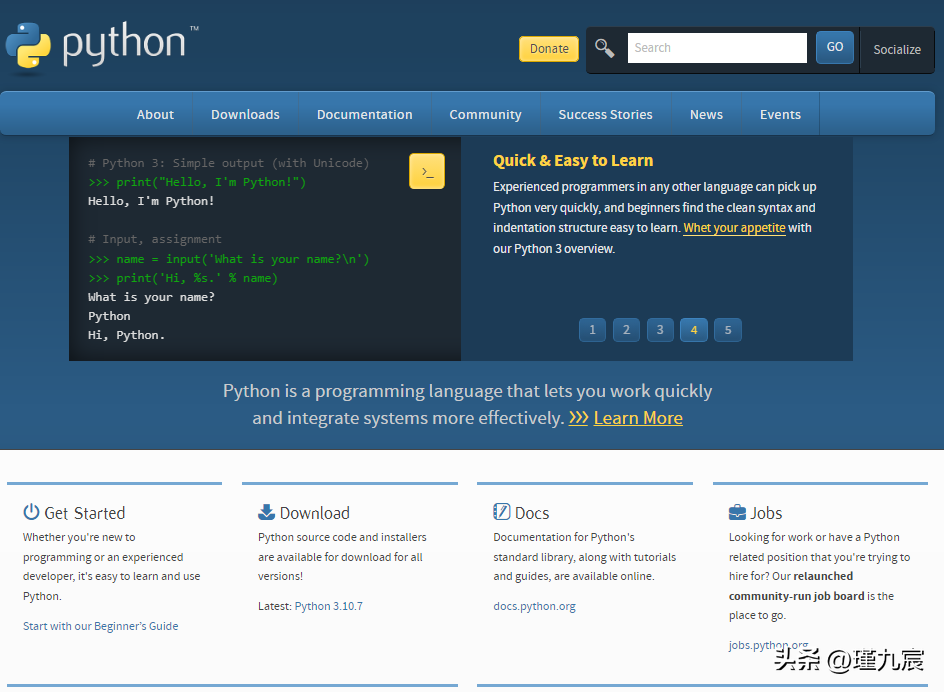The width and height of the screenshot is (944, 692).
Task: Switch to slide 3
Action: point(660,329)
